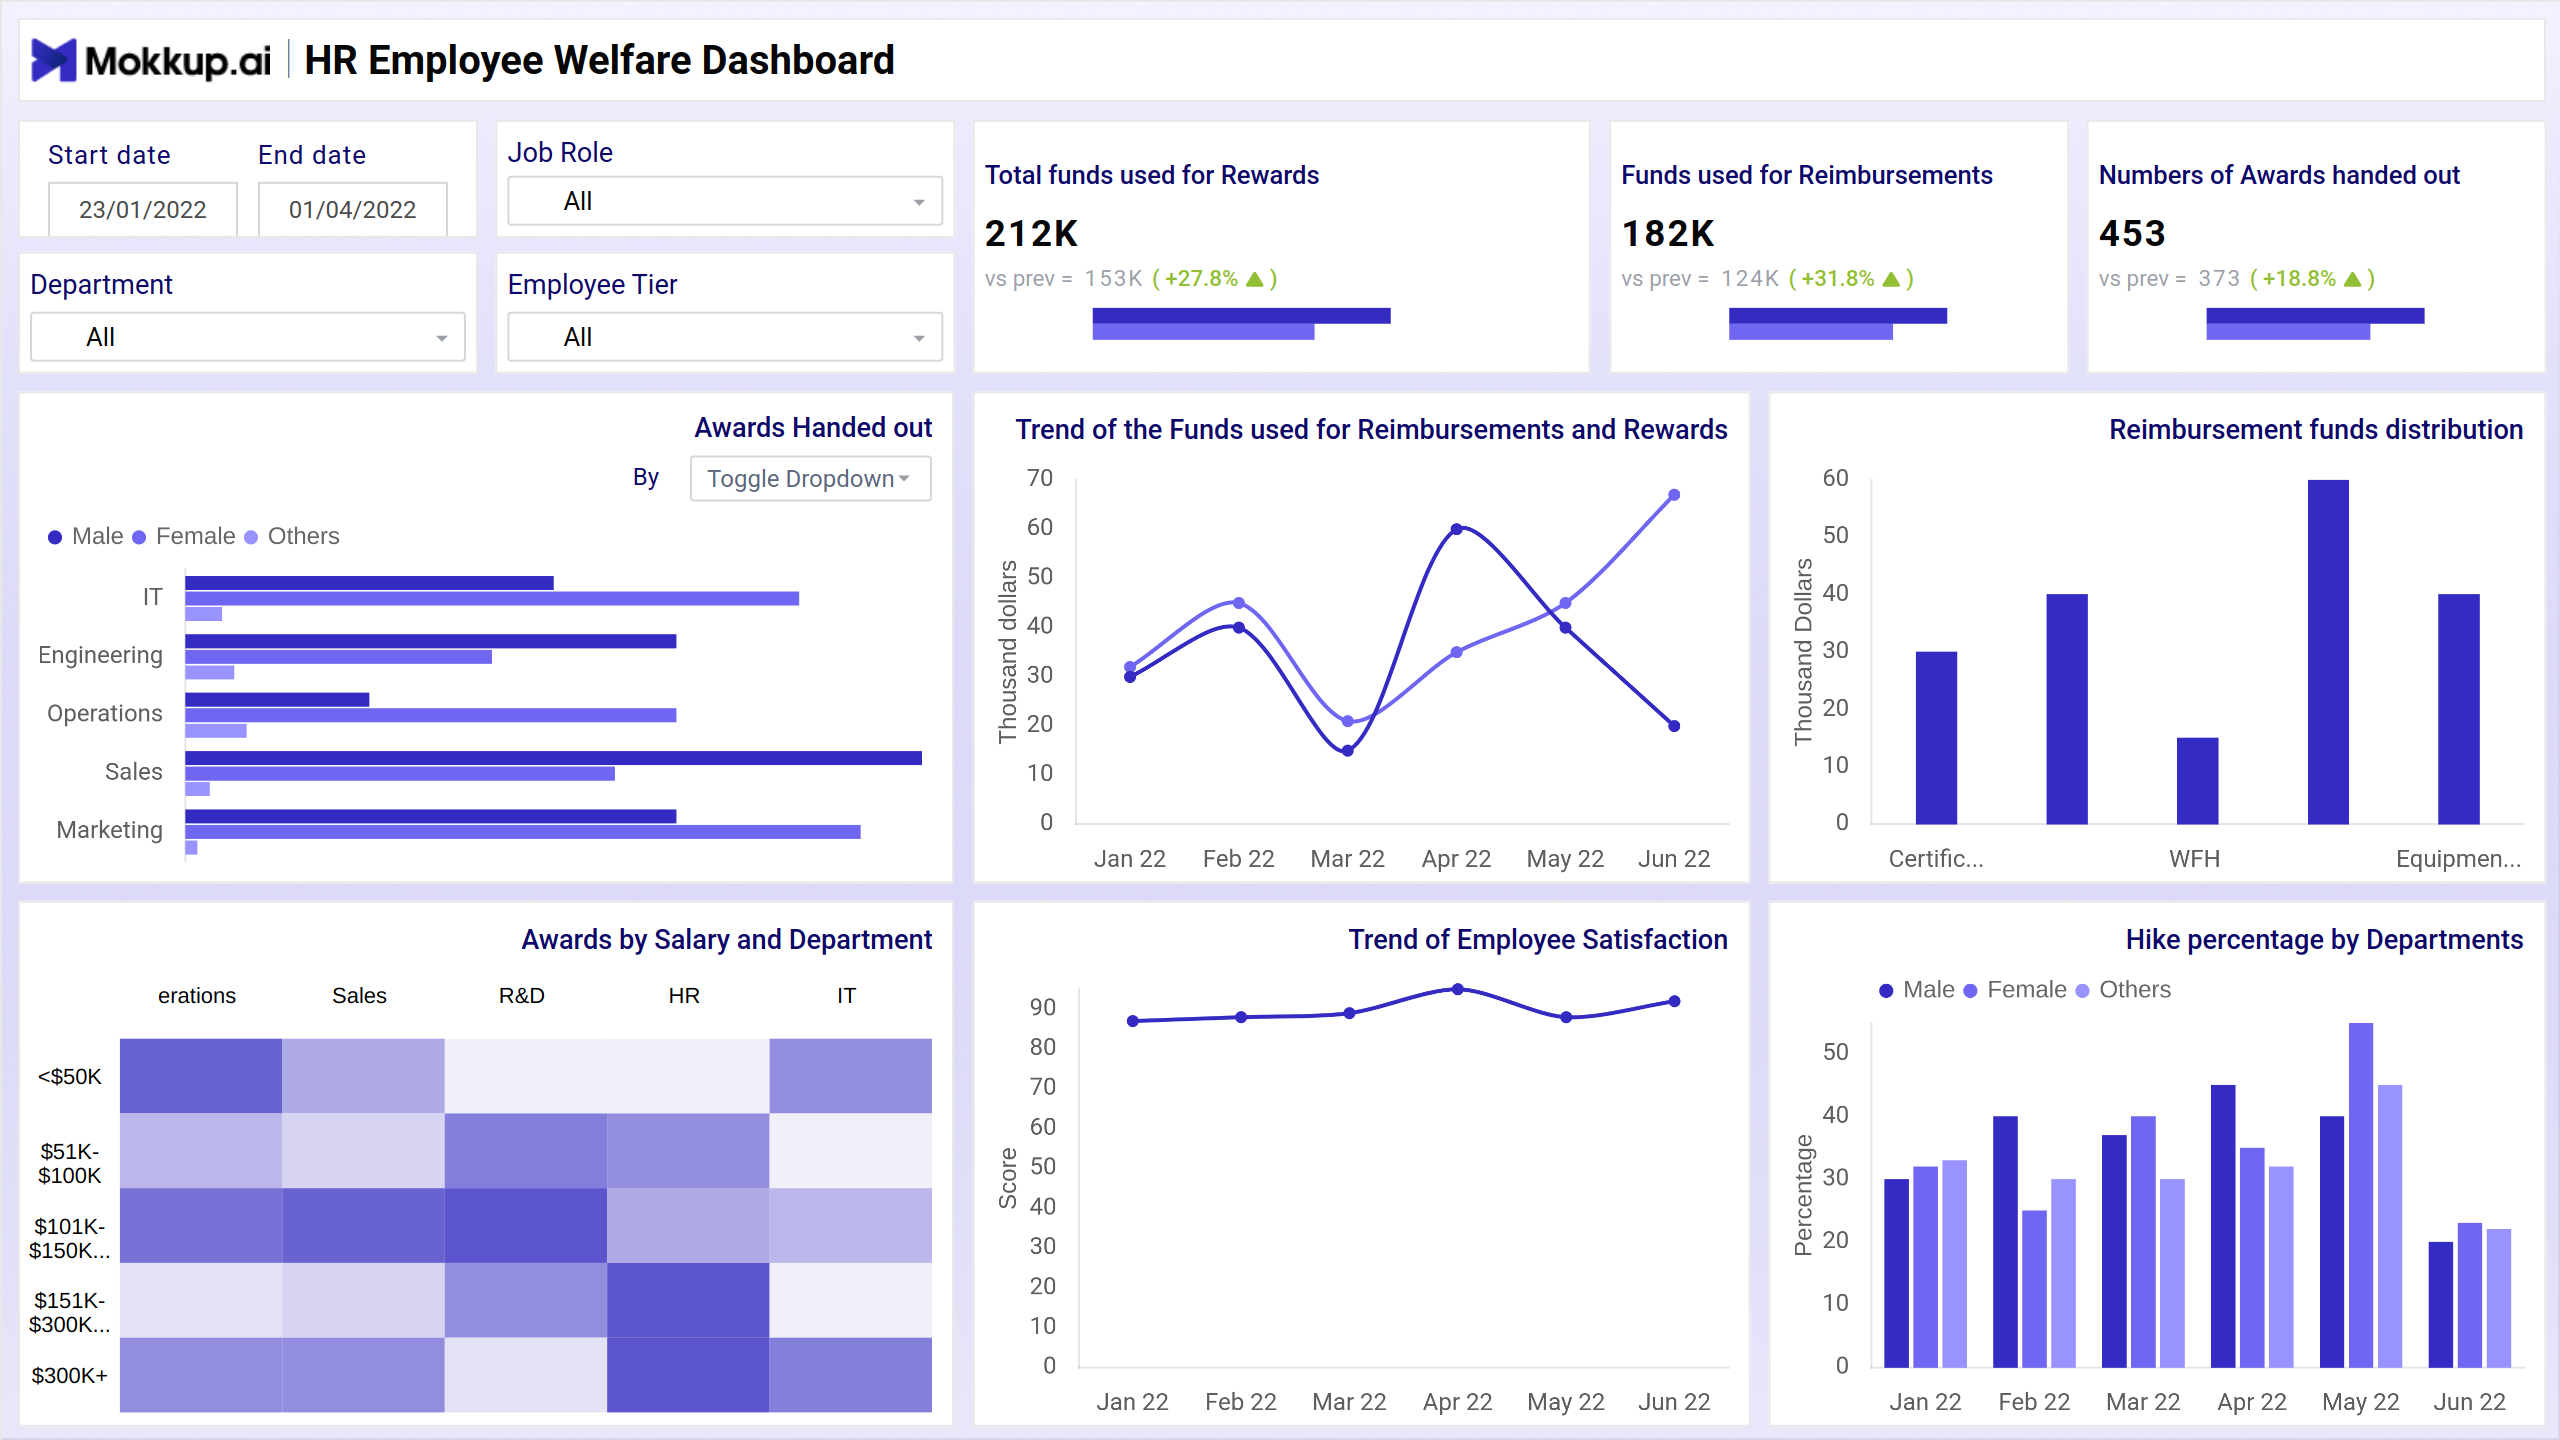Click the awards comparison bar under 453
Image resolution: width=2560 pixels, height=1440 pixels.
point(2315,323)
